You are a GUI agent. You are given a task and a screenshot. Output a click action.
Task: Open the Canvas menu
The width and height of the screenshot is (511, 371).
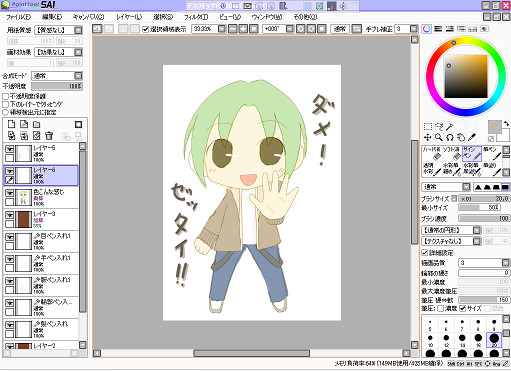[88, 17]
